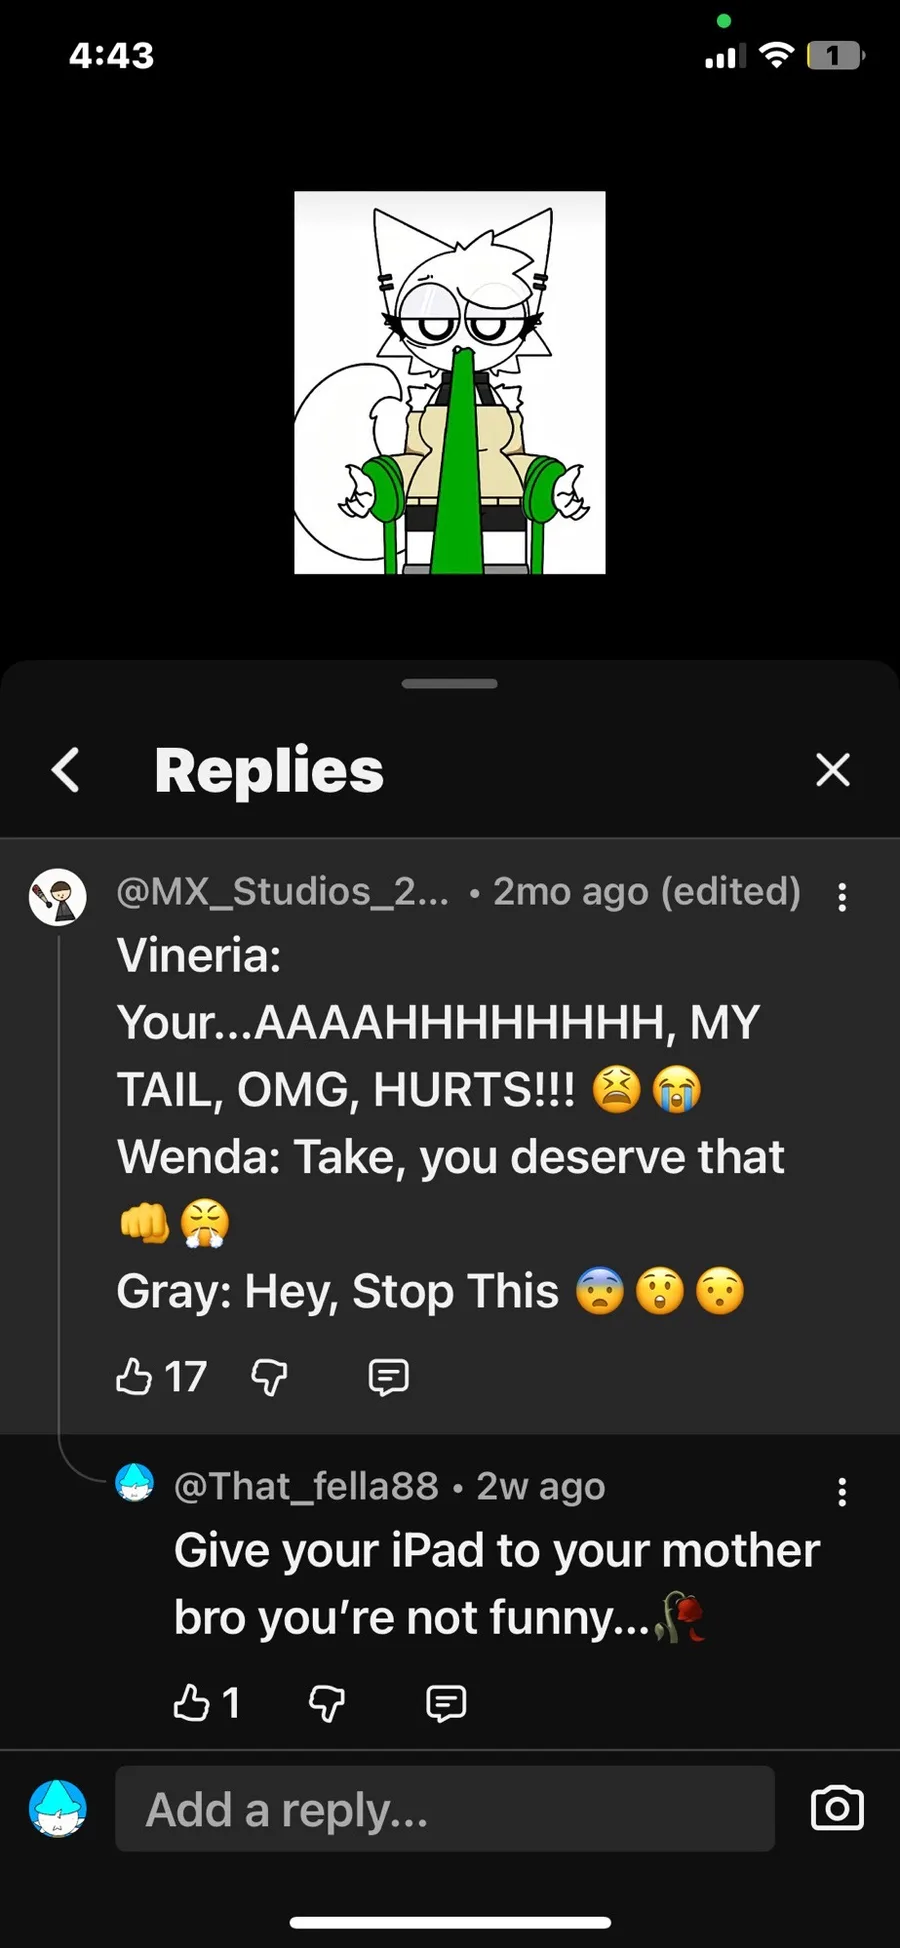Dislike the MX_Studios comment
Image resolution: width=900 pixels, height=1948 pixels.
[x=269, y=1377]
